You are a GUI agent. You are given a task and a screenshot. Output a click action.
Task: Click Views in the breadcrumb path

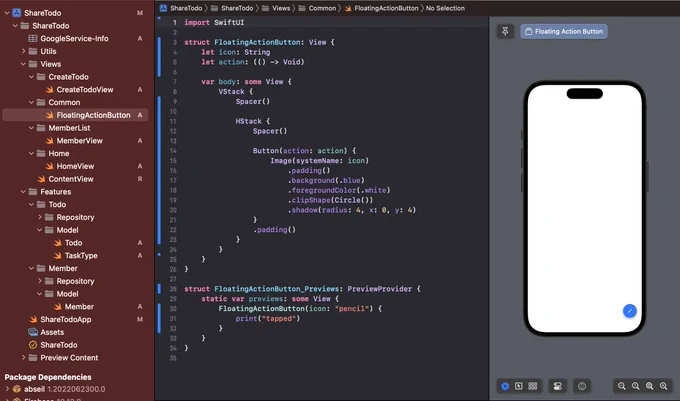[x=281, y=8]
